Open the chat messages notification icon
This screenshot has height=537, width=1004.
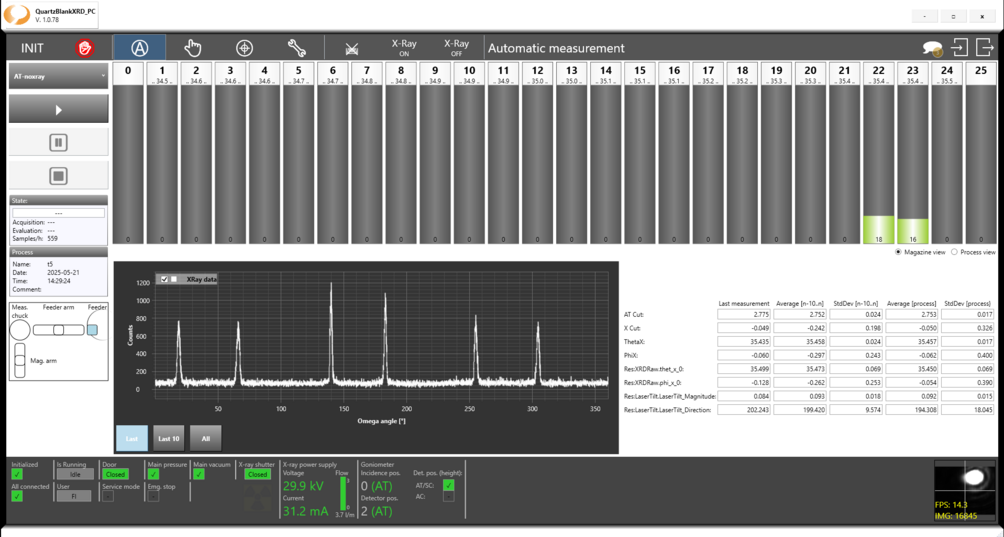932,48
